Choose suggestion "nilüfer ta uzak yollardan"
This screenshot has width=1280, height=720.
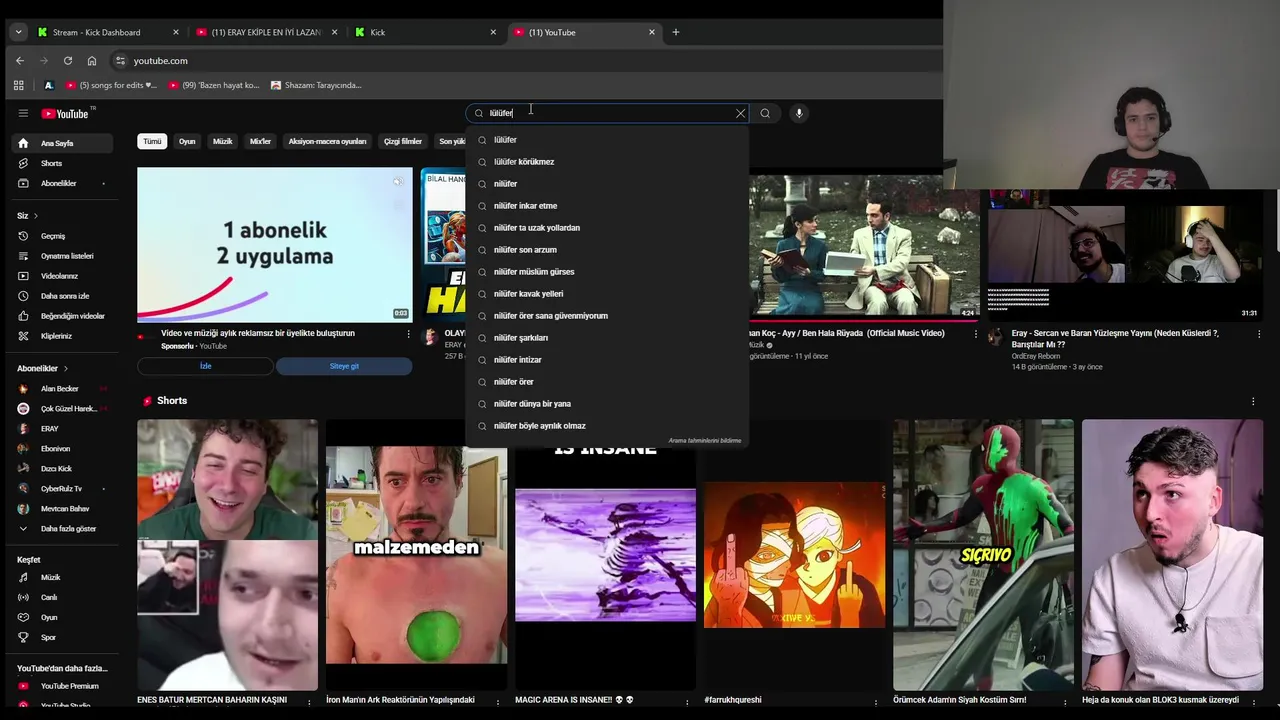tap(607, 228)
